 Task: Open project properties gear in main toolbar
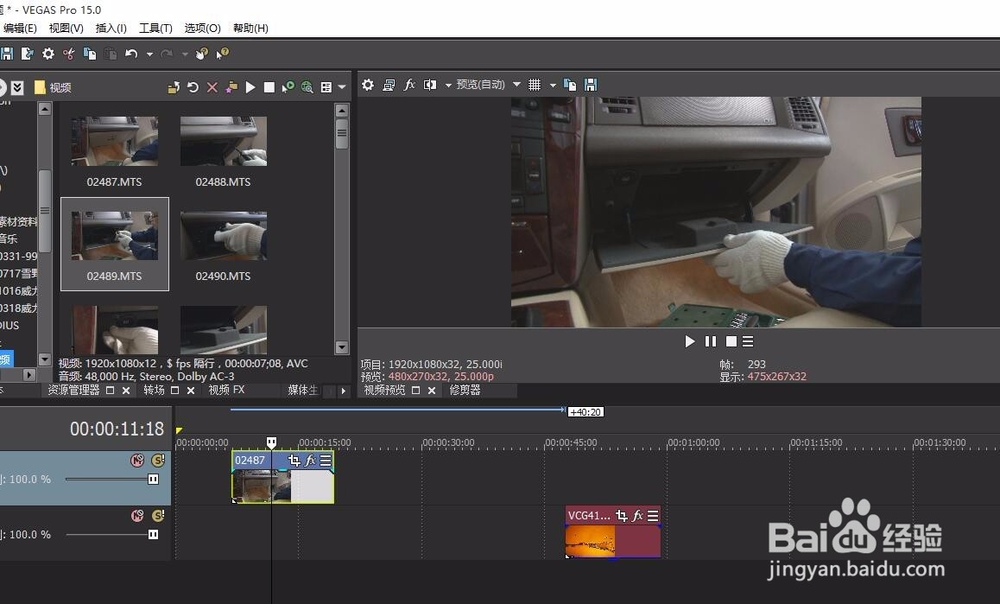48,54
